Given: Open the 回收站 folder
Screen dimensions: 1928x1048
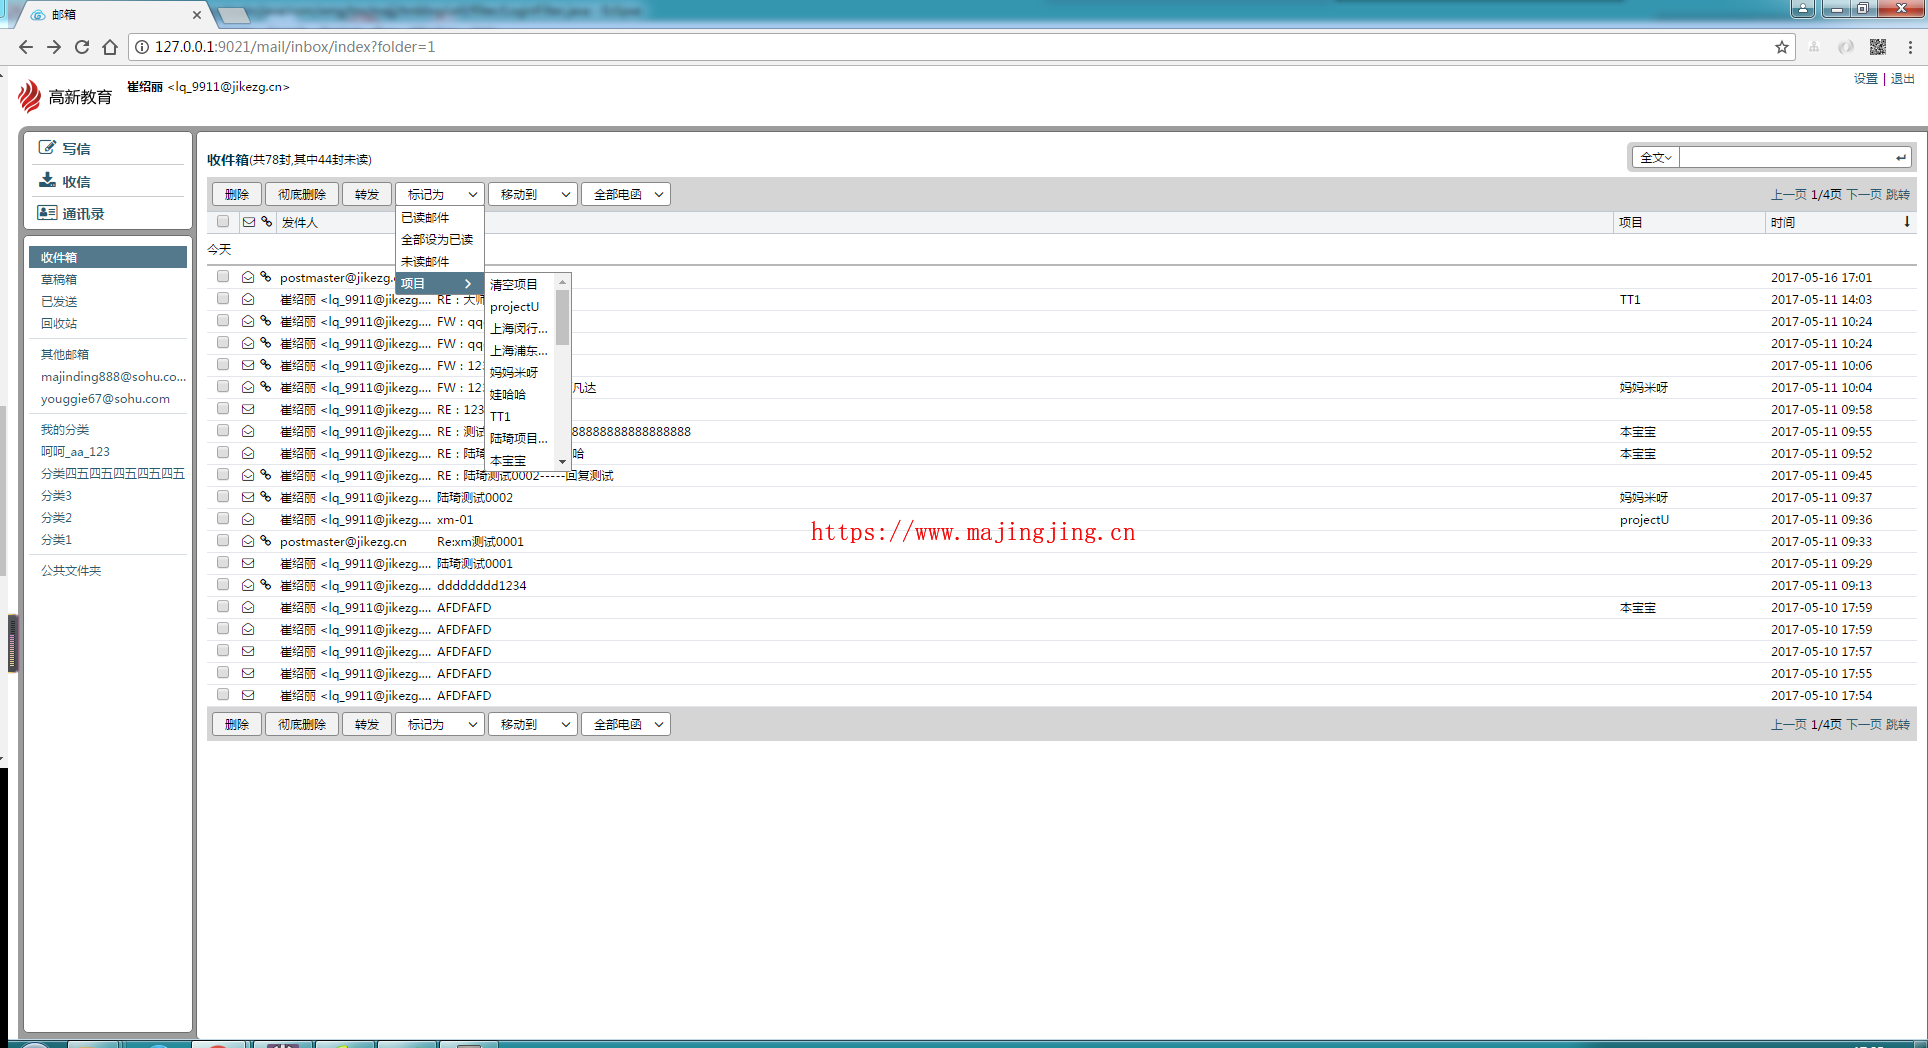Looking at the screenshot, I should pyautogui.click(x=59, y=323).
